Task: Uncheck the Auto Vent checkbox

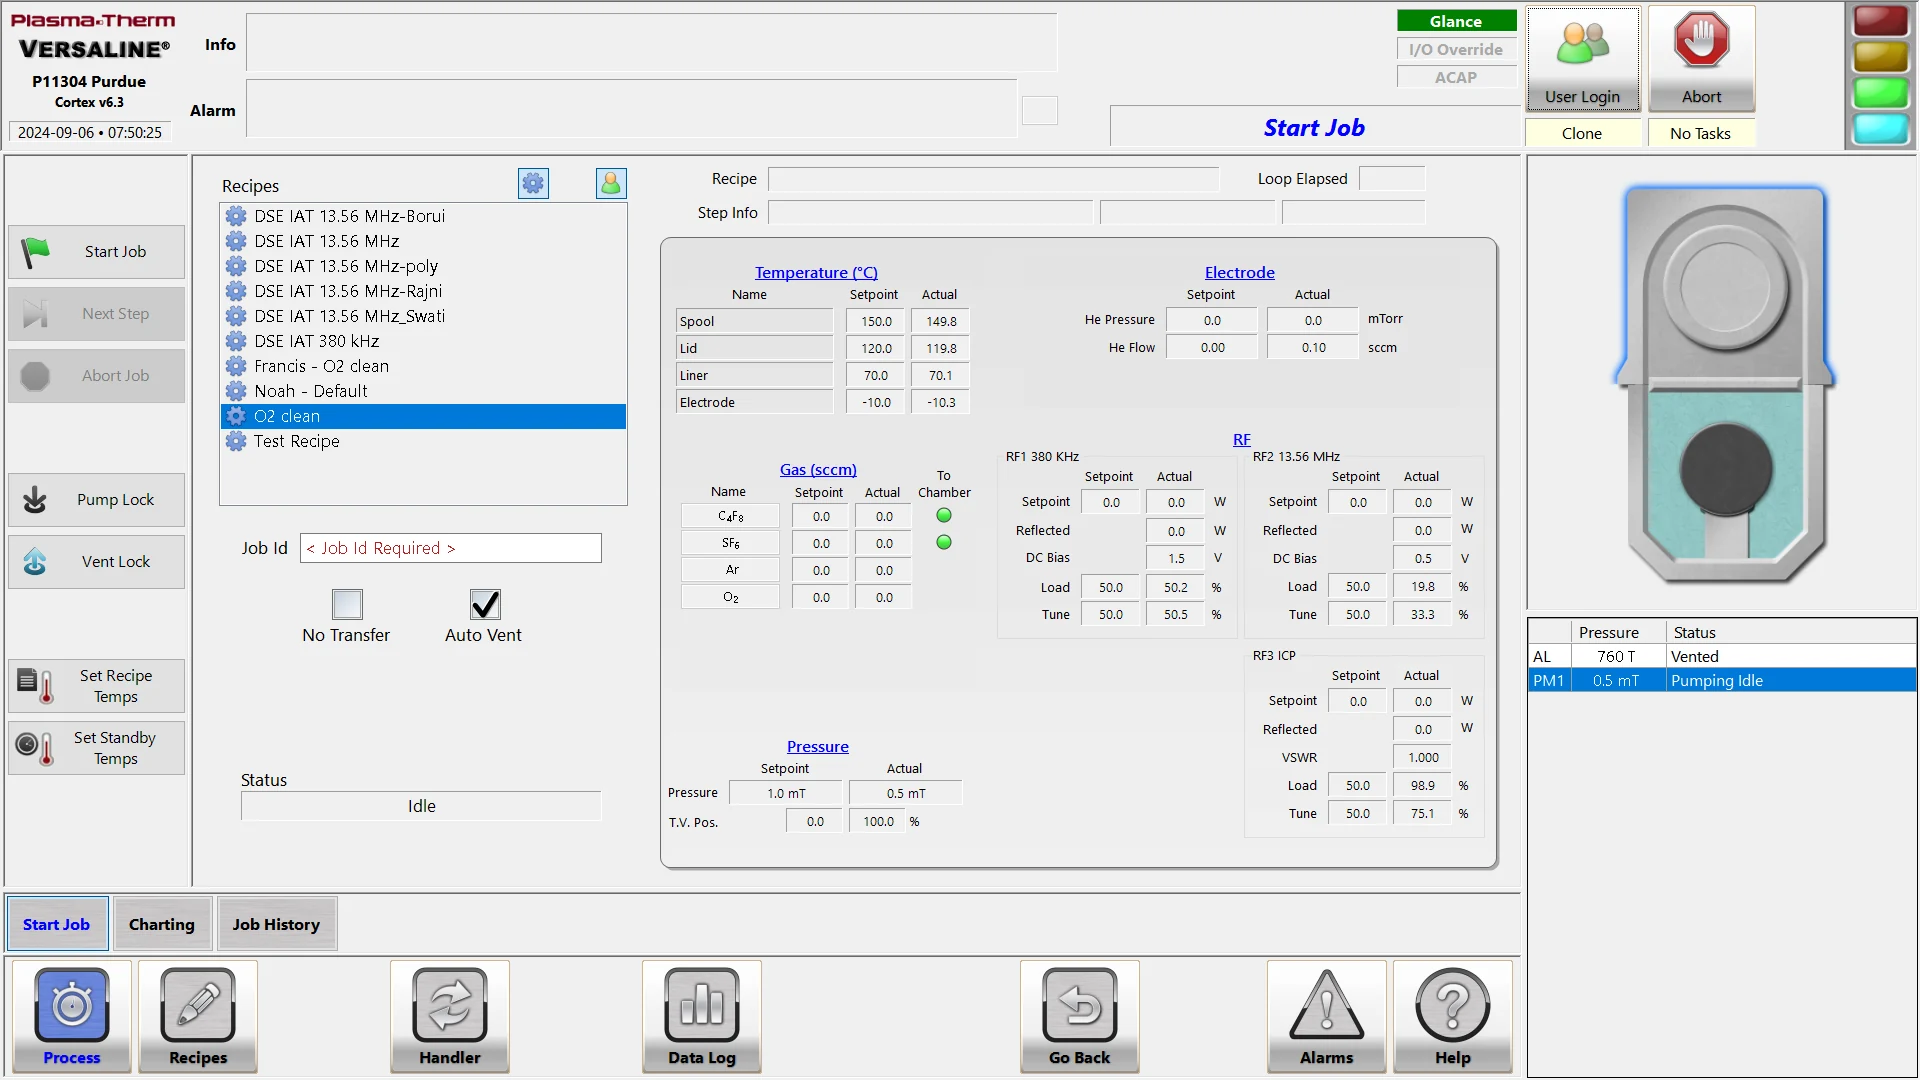Action: [x=485, y=604]
